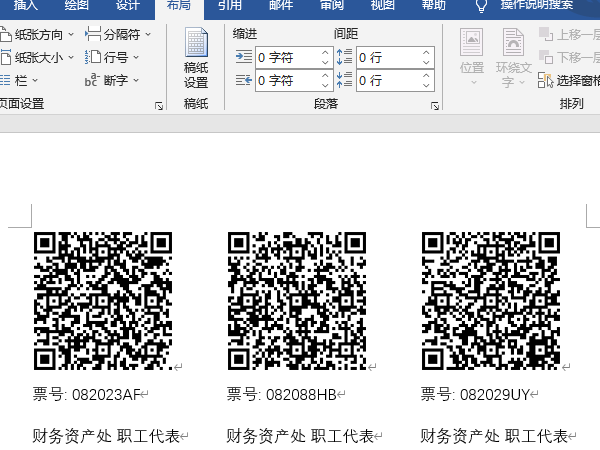Click 财务资产处 职工代表 under 082029UY
The image size is (600, 450).
[x=494, y=436]
